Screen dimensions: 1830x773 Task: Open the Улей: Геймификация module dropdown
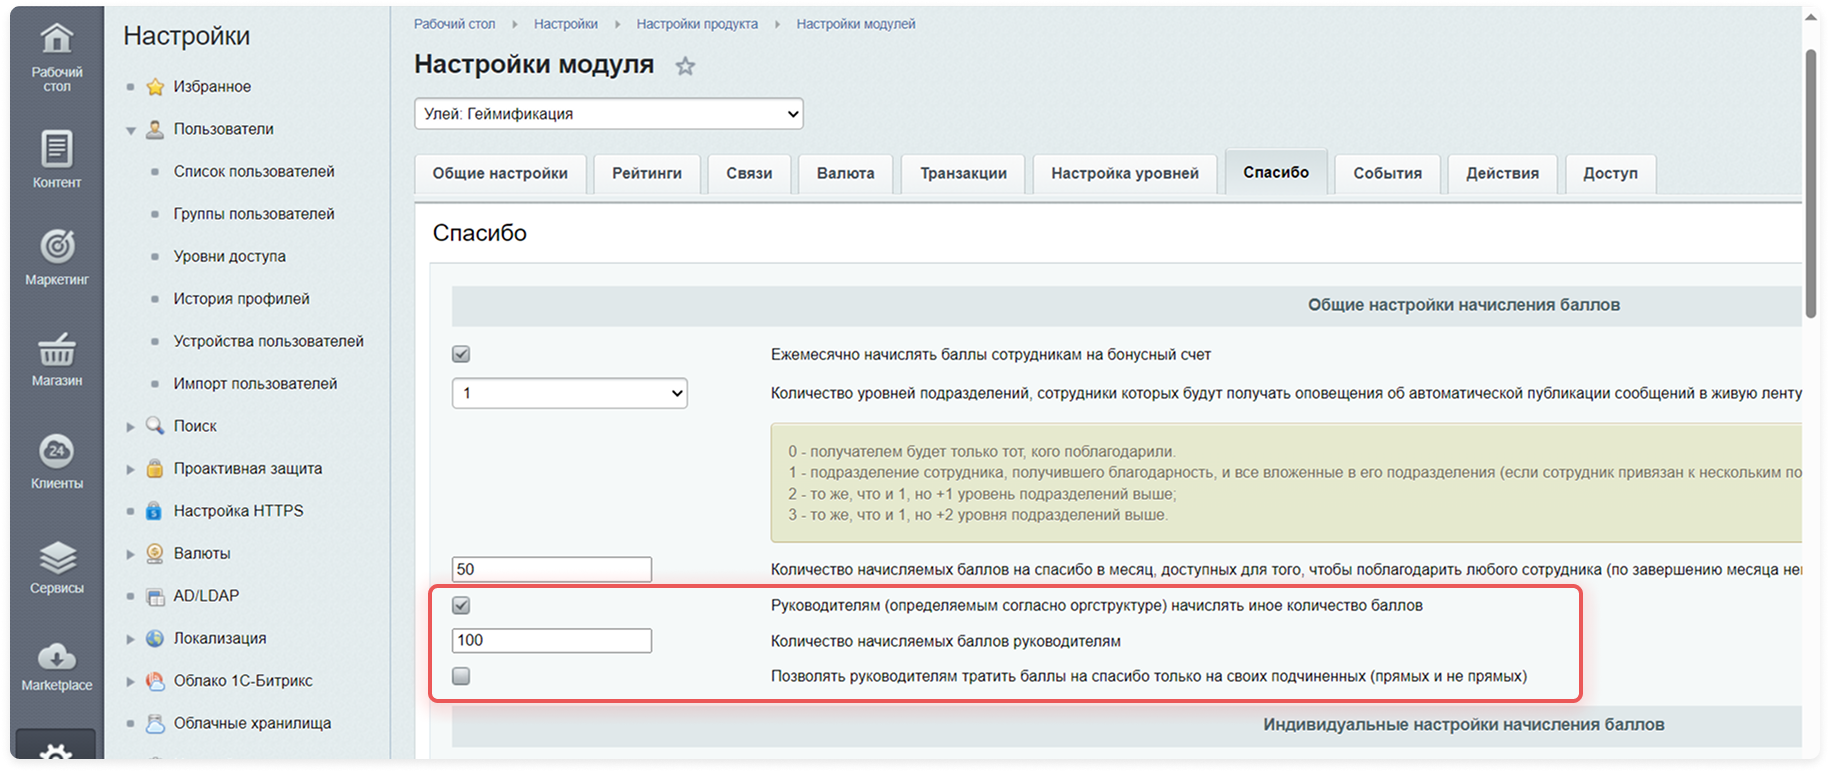tap(609, 114)
